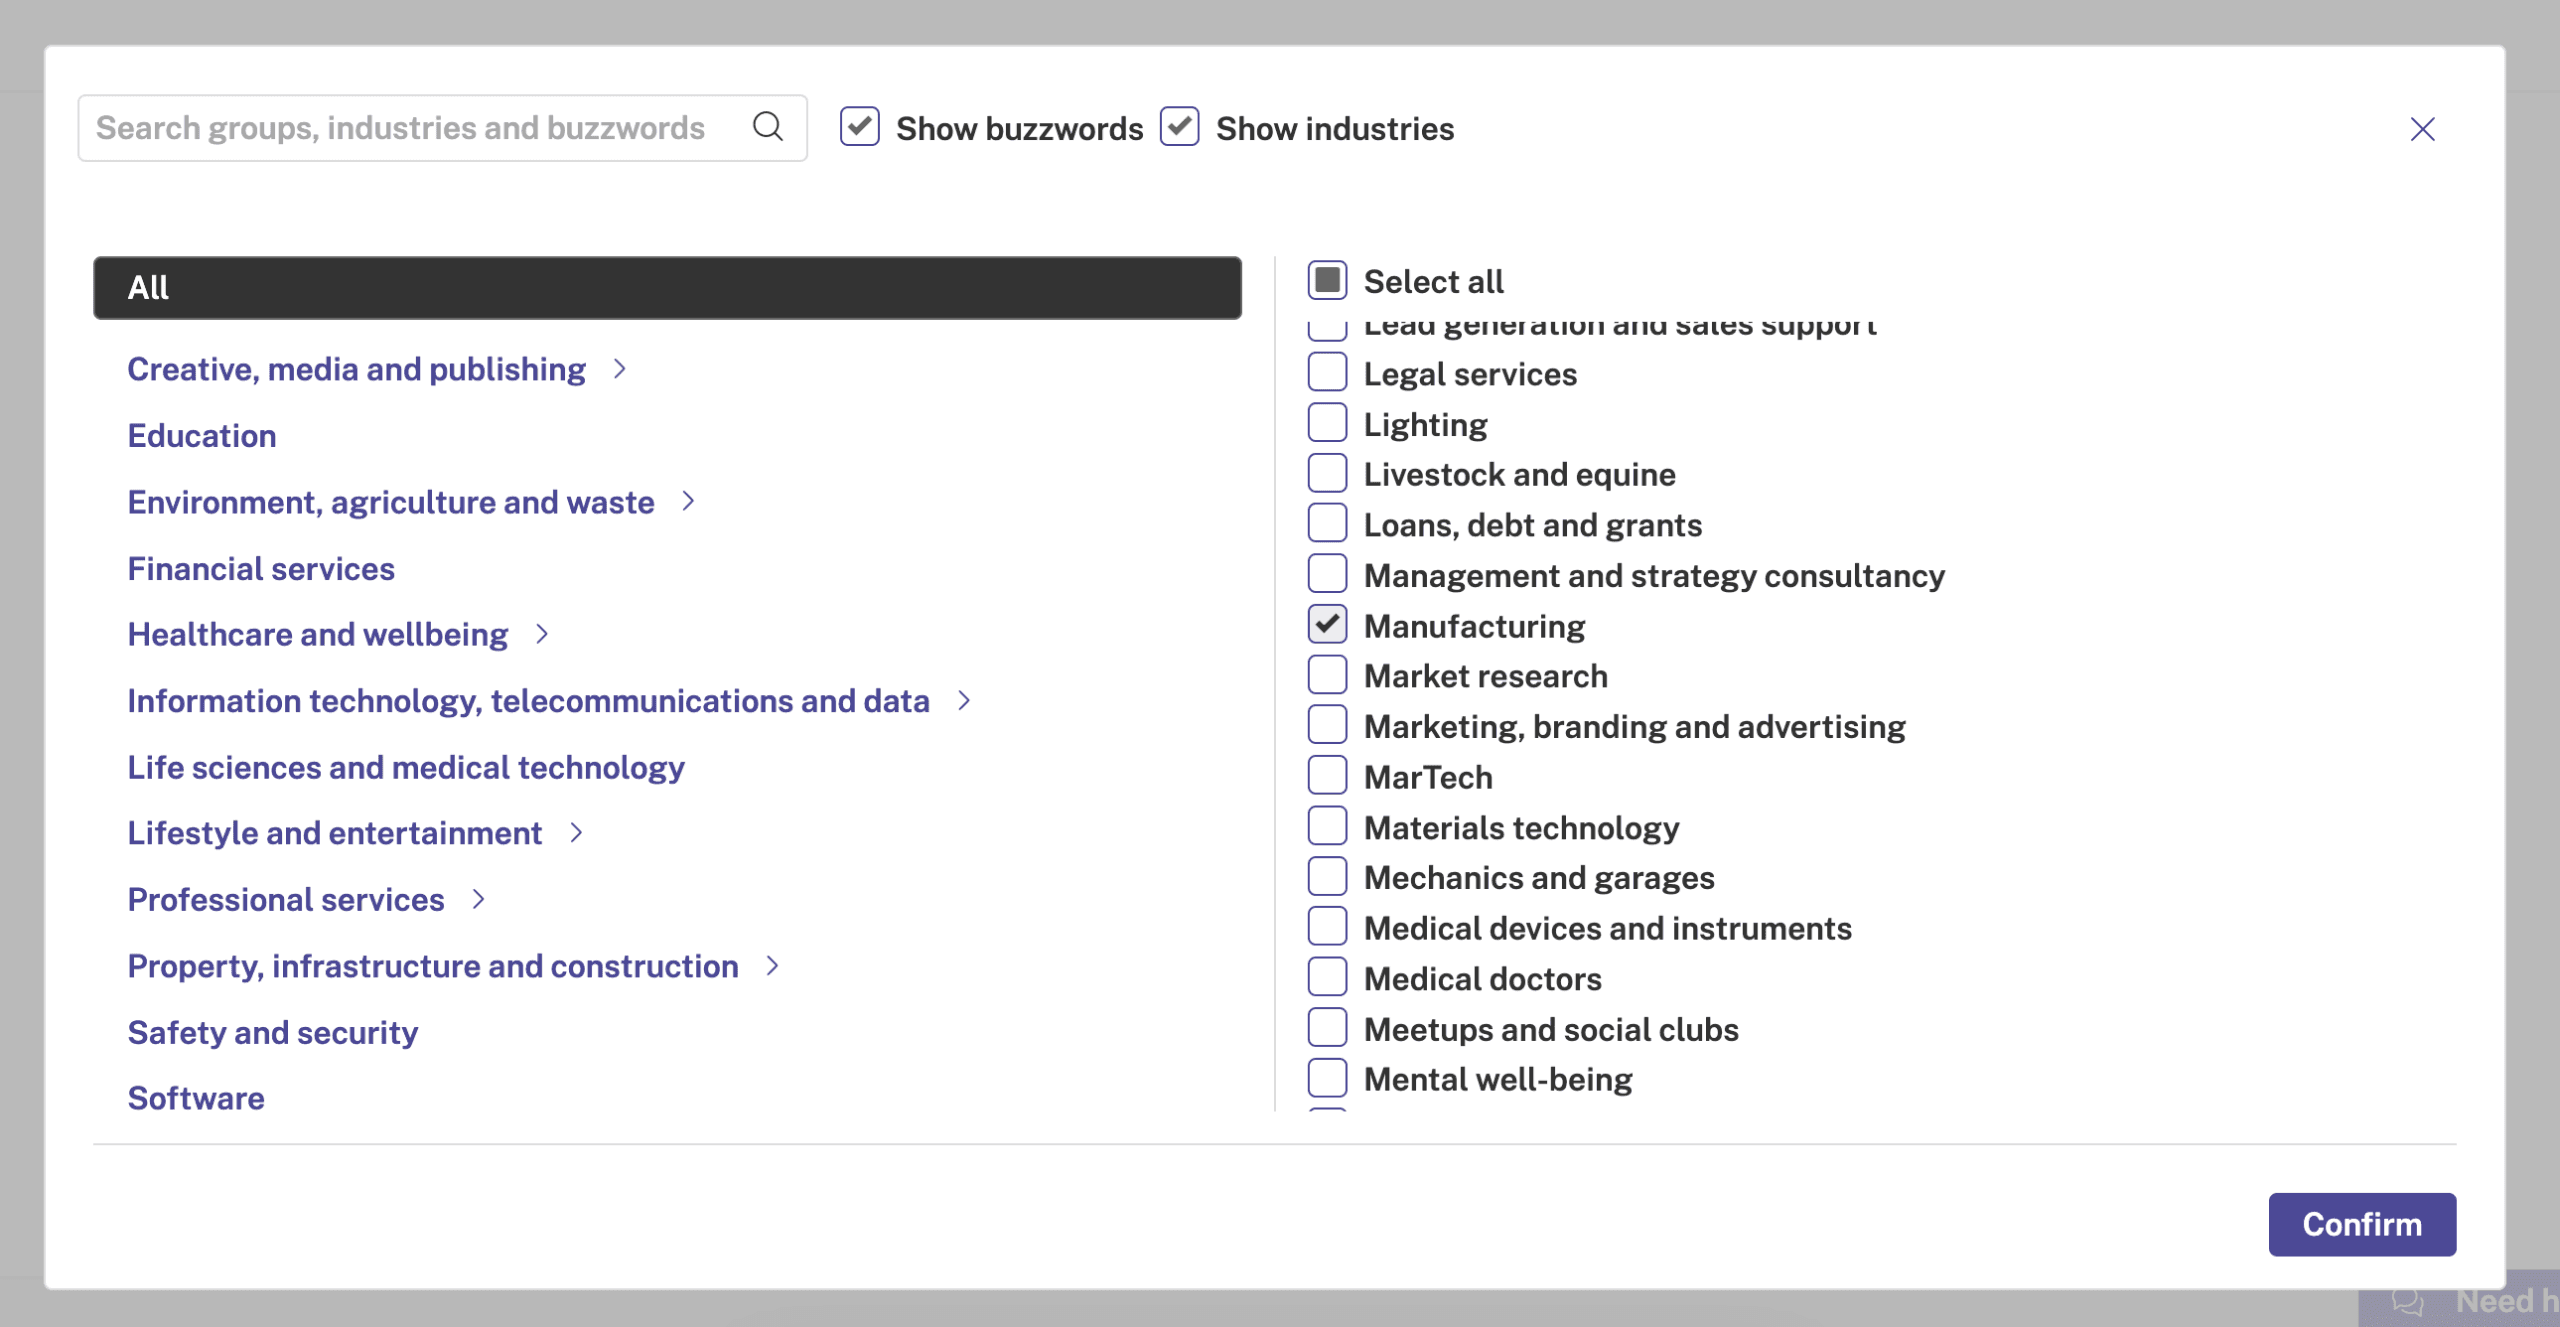Open the Software group
Viewport: 2560px width, 1327px height.
click(x=196, y=1098)
